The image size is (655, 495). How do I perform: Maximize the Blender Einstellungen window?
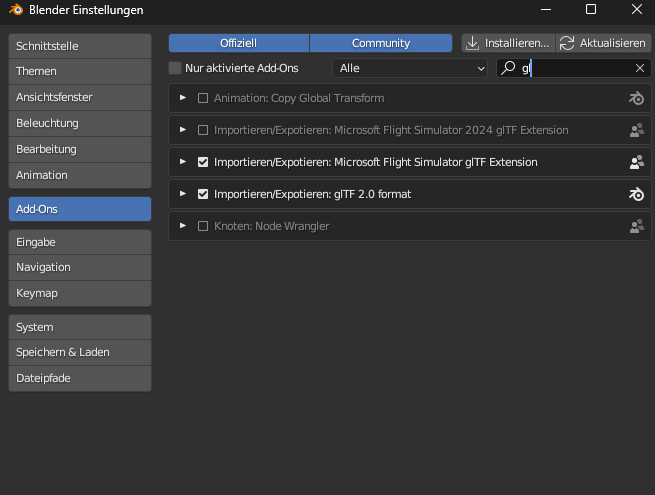tap(591, 9)
